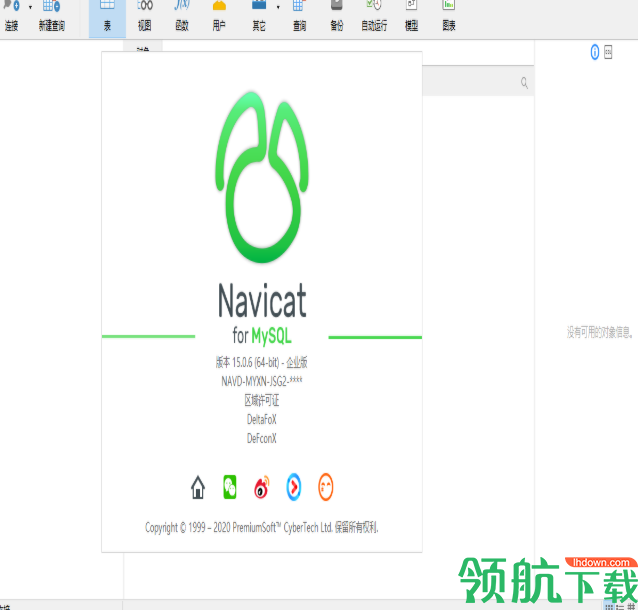Open the View (视图) toolbar icon
This screenshot has width=638, height=610.
(145, 16)
